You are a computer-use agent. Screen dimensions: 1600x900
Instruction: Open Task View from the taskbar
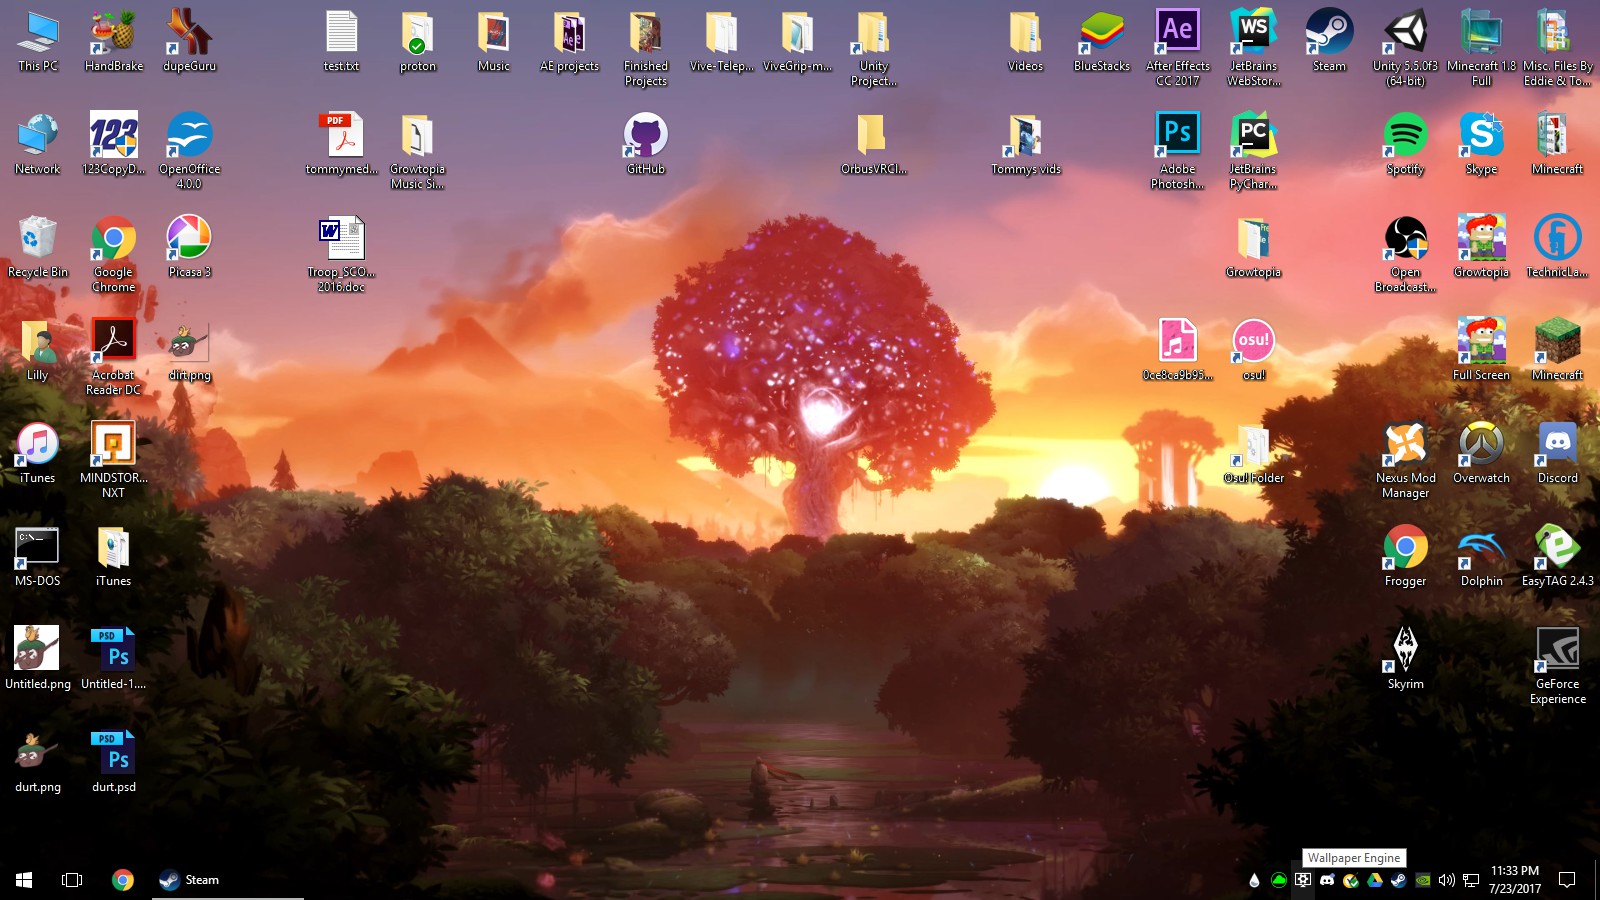pyautogui.click(x=72, y=880)
